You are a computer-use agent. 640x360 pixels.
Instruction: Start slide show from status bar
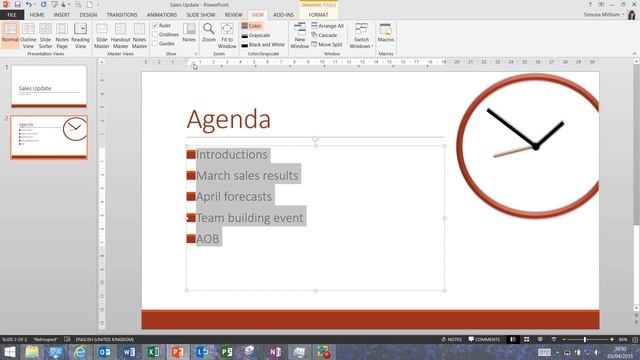553,339
